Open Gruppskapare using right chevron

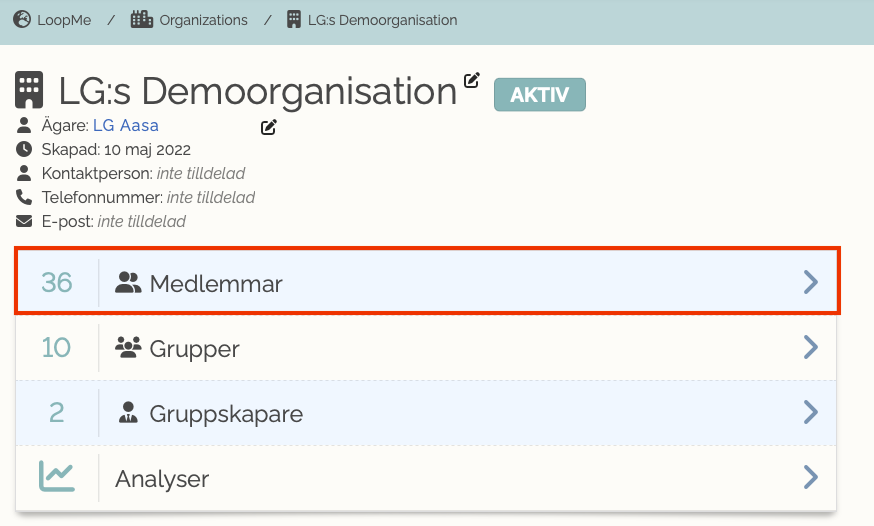[x=811, y=412]
